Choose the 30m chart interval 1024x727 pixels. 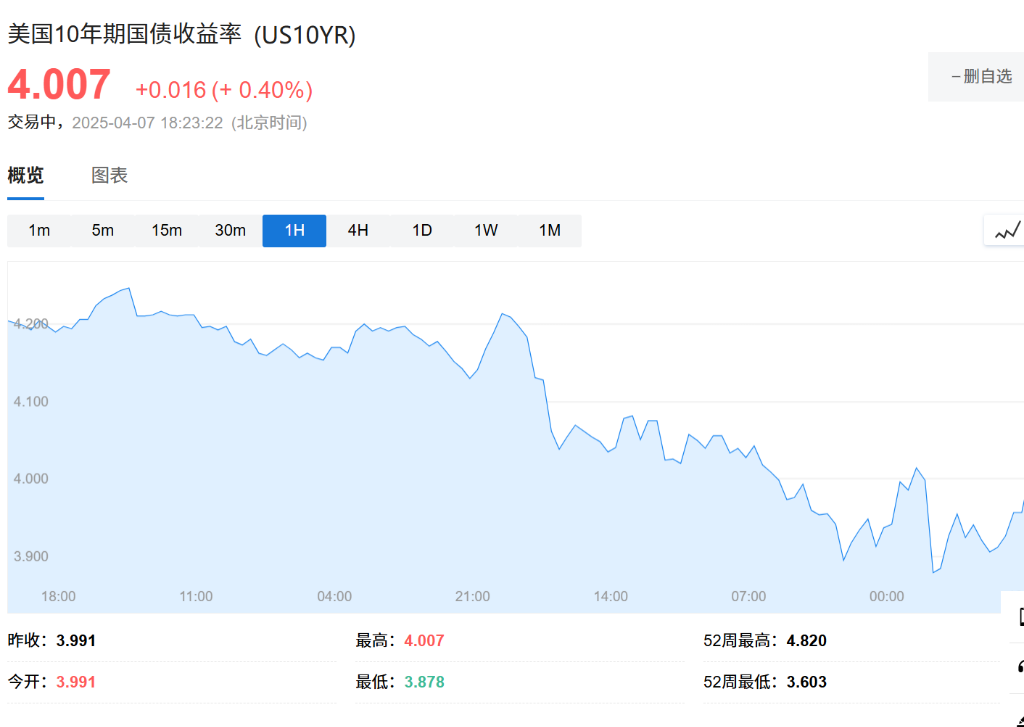pos(230,231)
